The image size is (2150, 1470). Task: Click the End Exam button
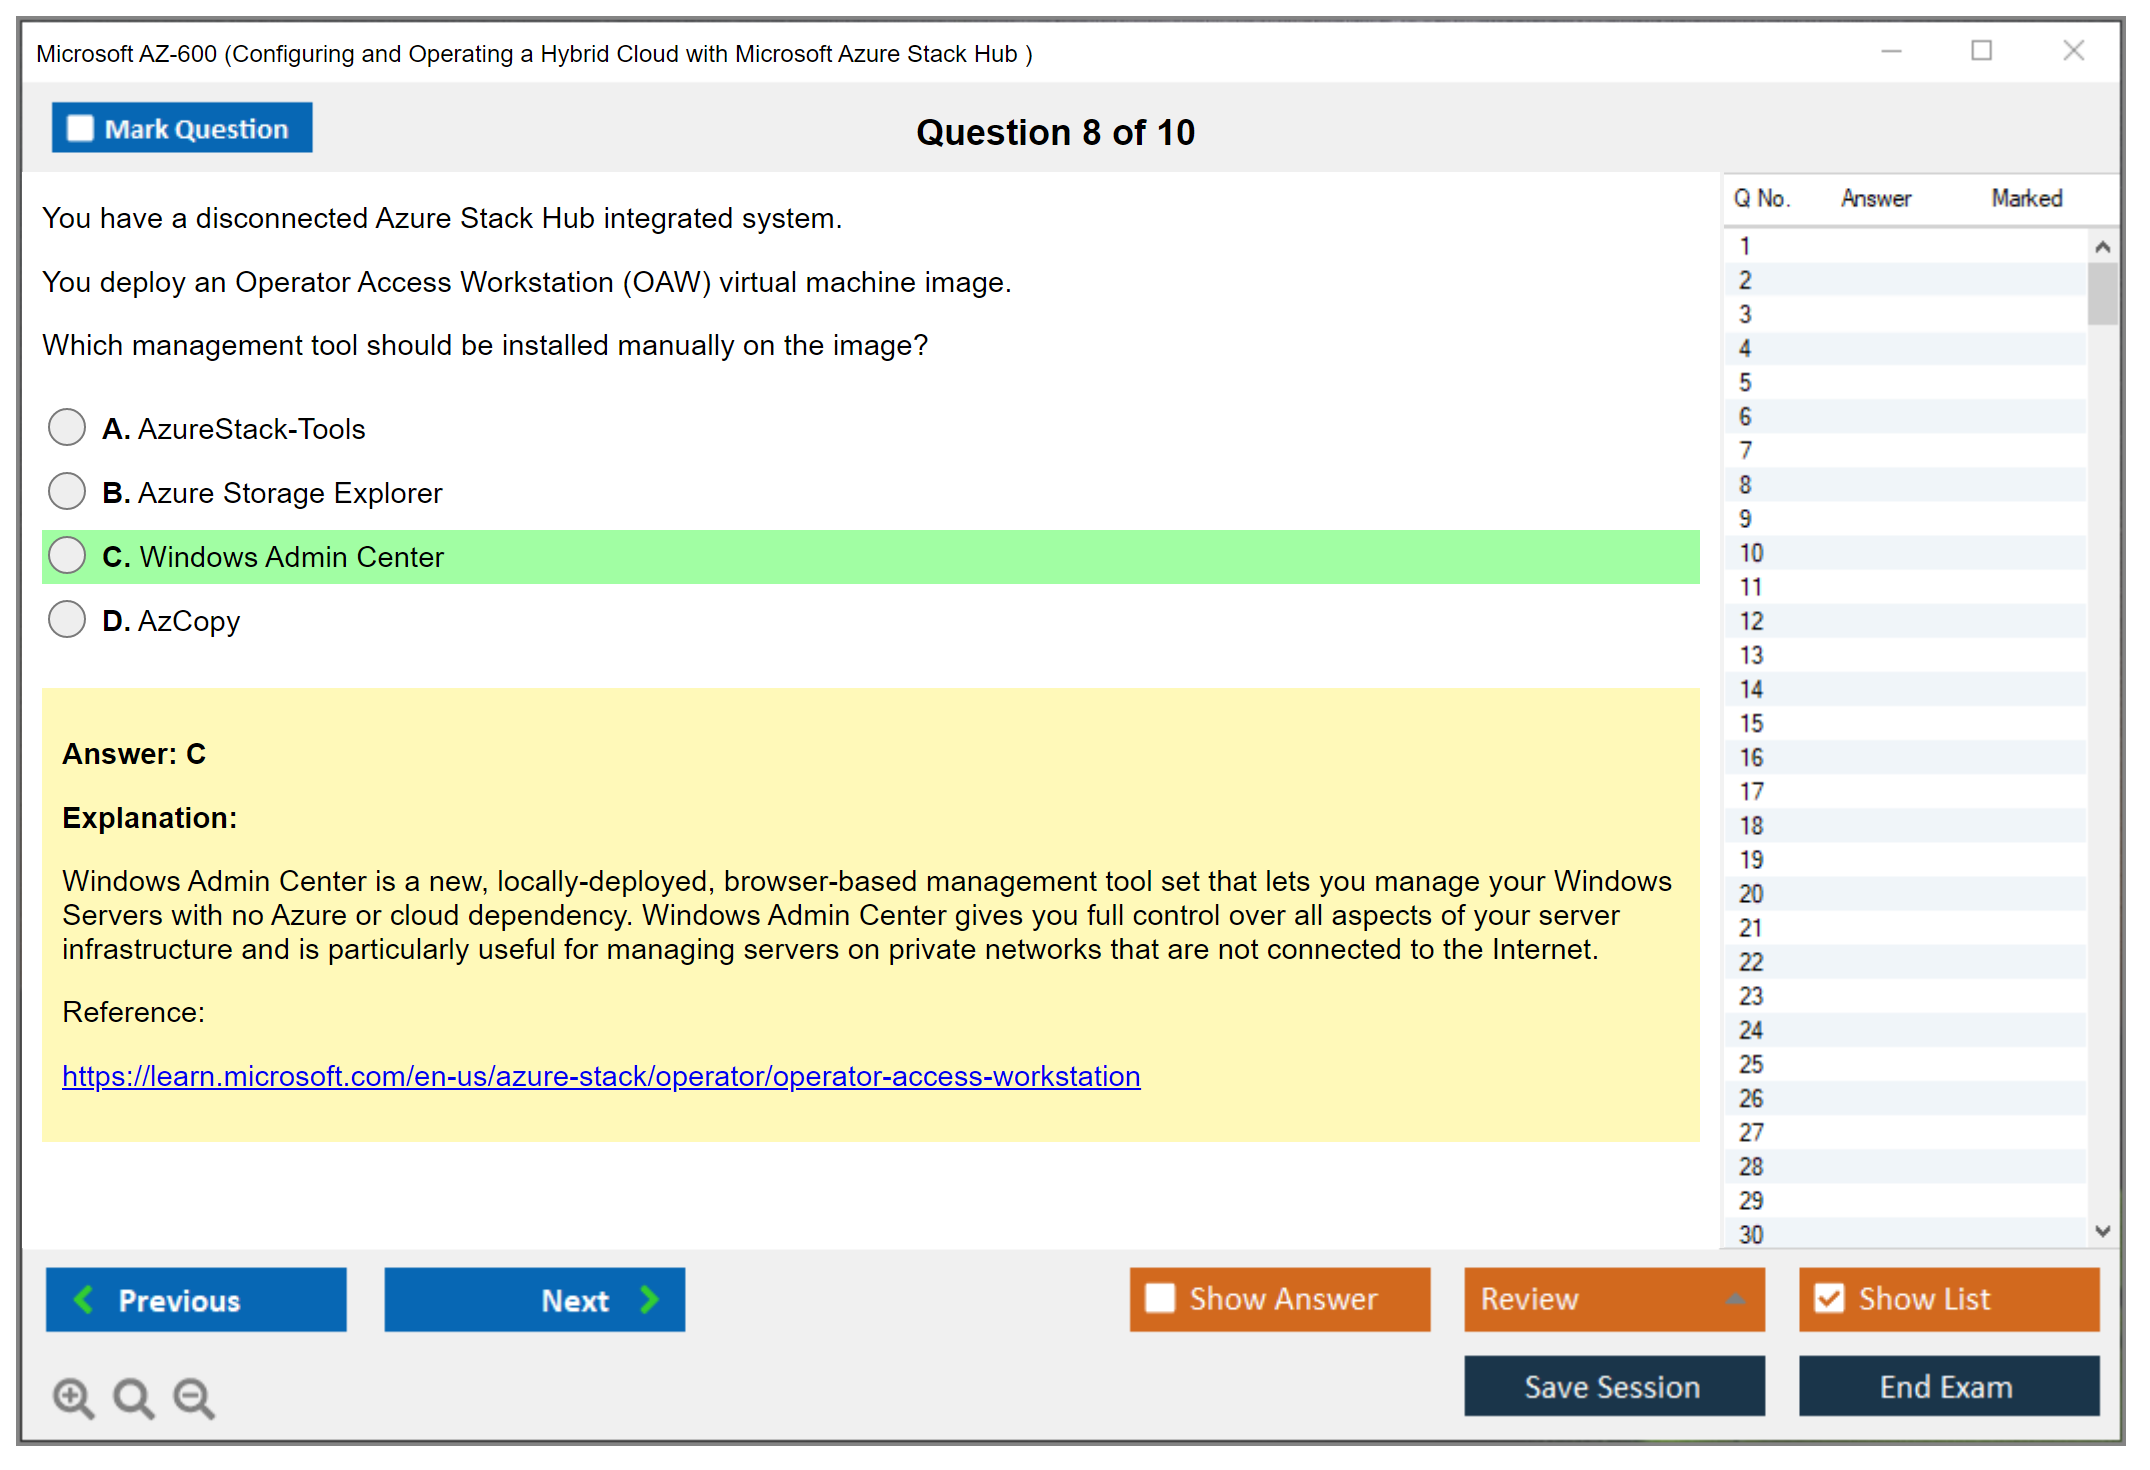pos(1947,1386)
